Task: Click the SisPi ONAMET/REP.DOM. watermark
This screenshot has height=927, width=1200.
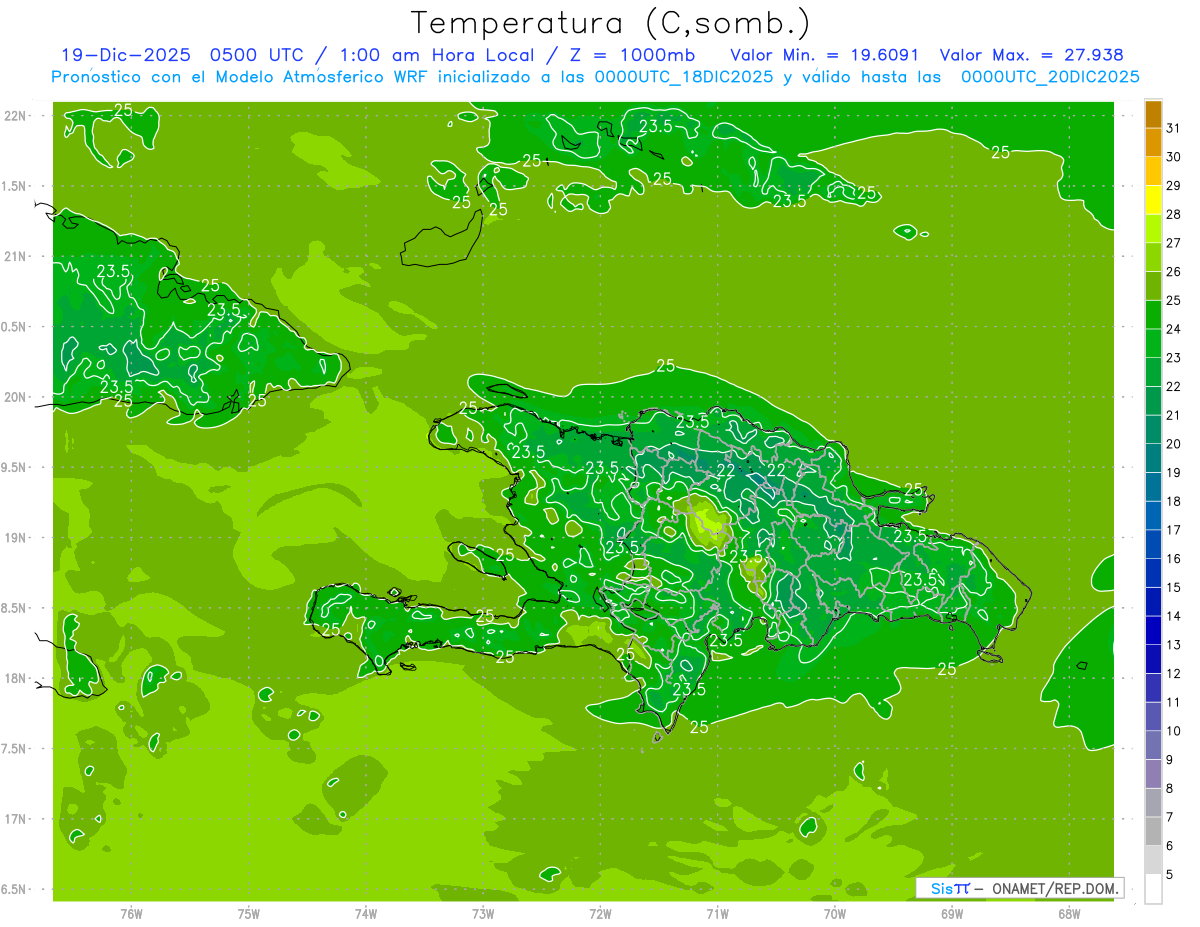Action: tap(1019, 888)
